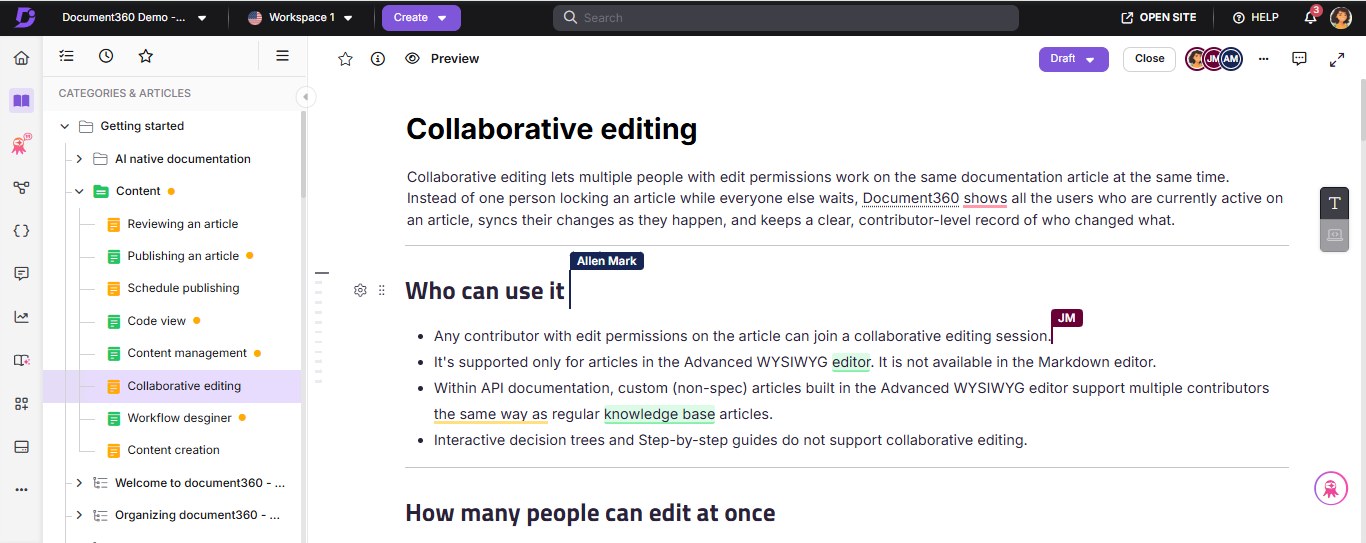The width and height of the screenshot is (1366, 543).
Task: Expand the AI native documentation folder
Action: point(79,159)
